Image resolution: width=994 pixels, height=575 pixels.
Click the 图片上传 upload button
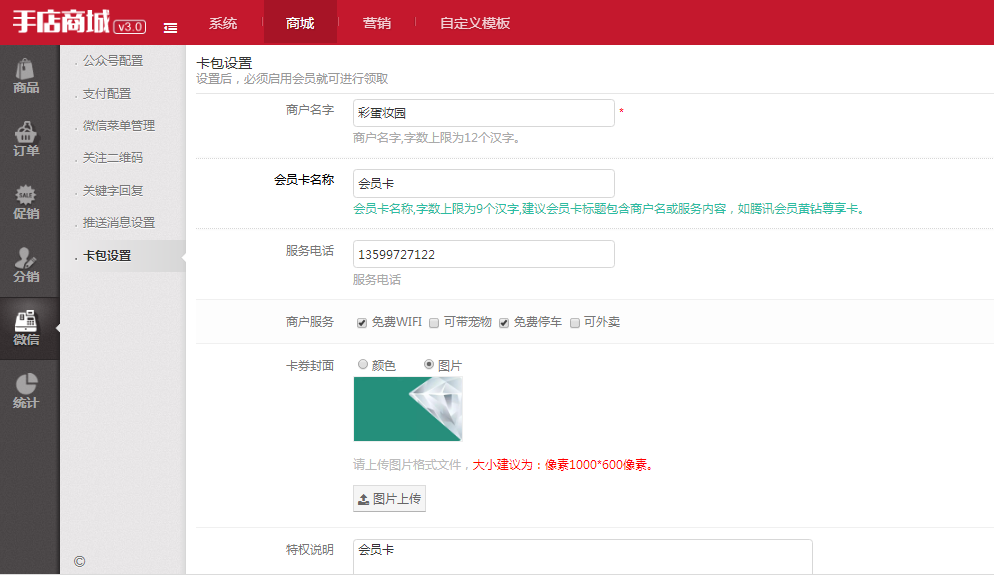[389, 499]
